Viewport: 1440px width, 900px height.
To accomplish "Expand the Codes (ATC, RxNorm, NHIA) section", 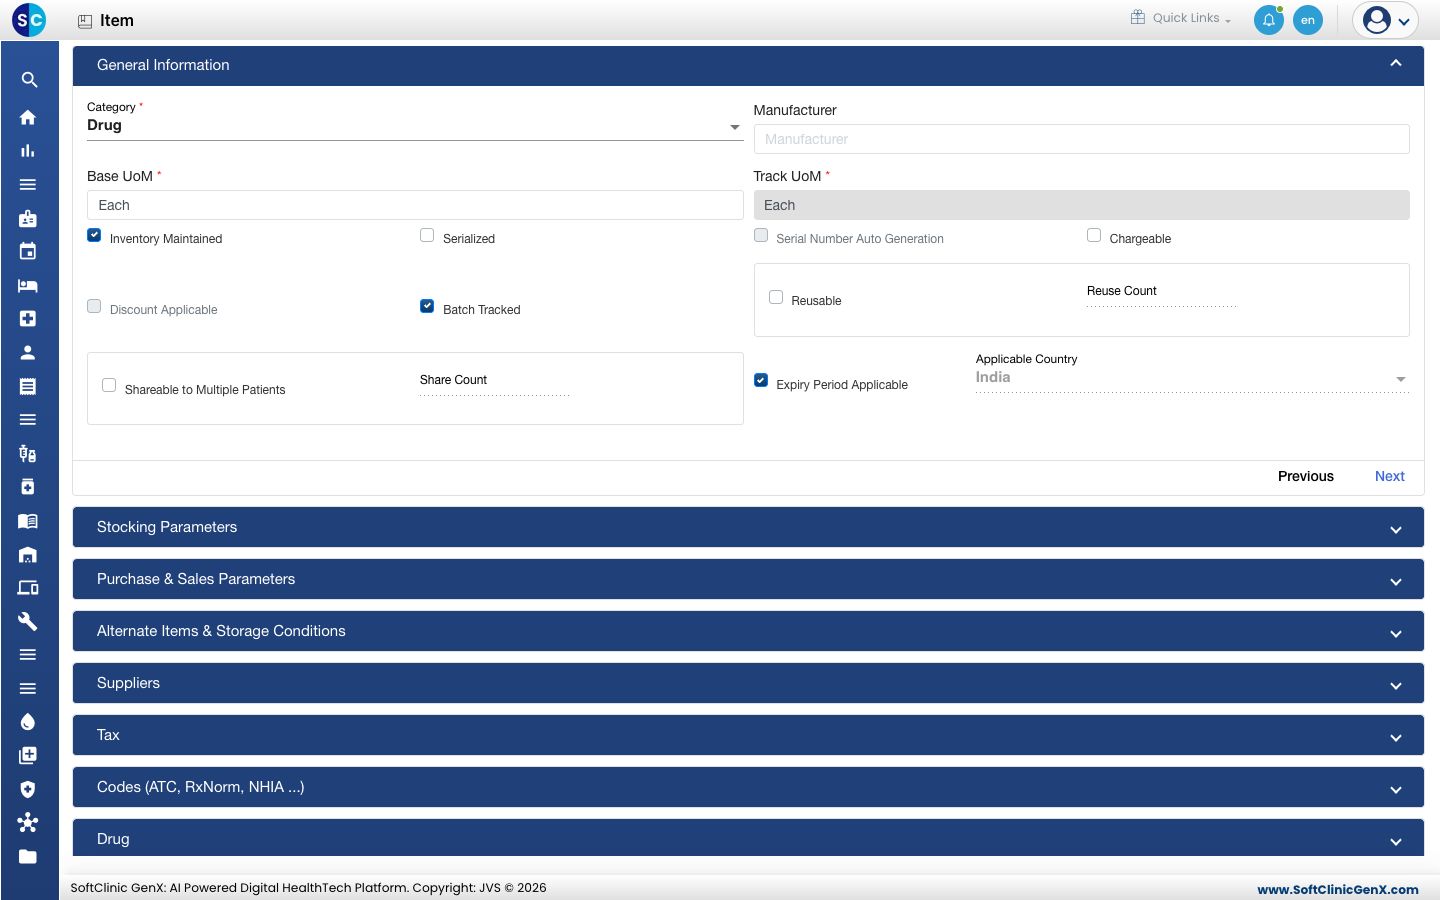I will pos(748,787).
